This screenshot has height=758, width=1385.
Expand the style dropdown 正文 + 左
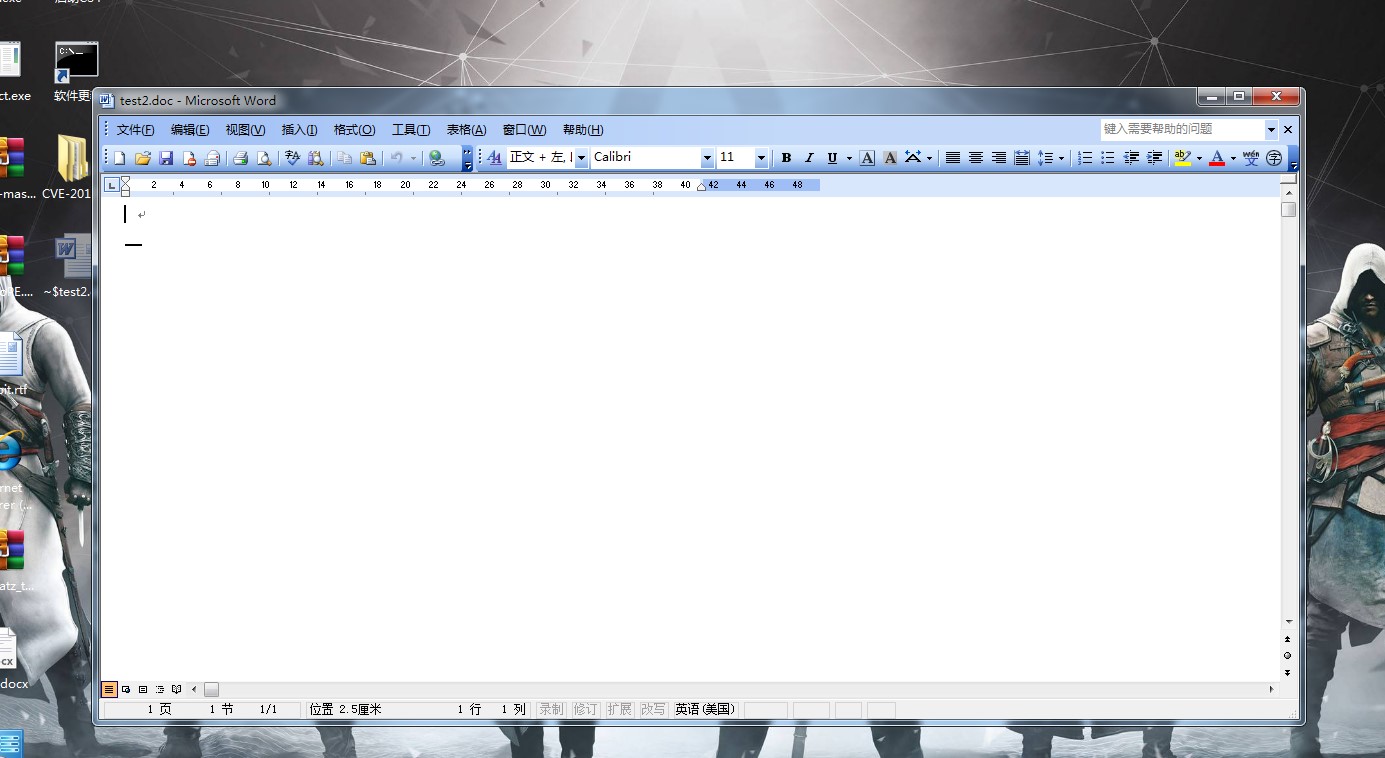coord(582,158)
